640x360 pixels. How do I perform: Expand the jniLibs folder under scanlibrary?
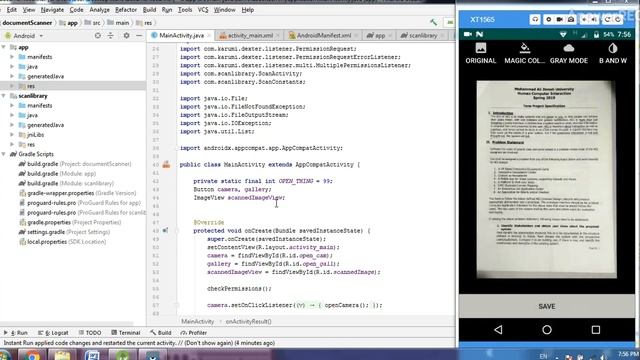[x=12, y=135]
